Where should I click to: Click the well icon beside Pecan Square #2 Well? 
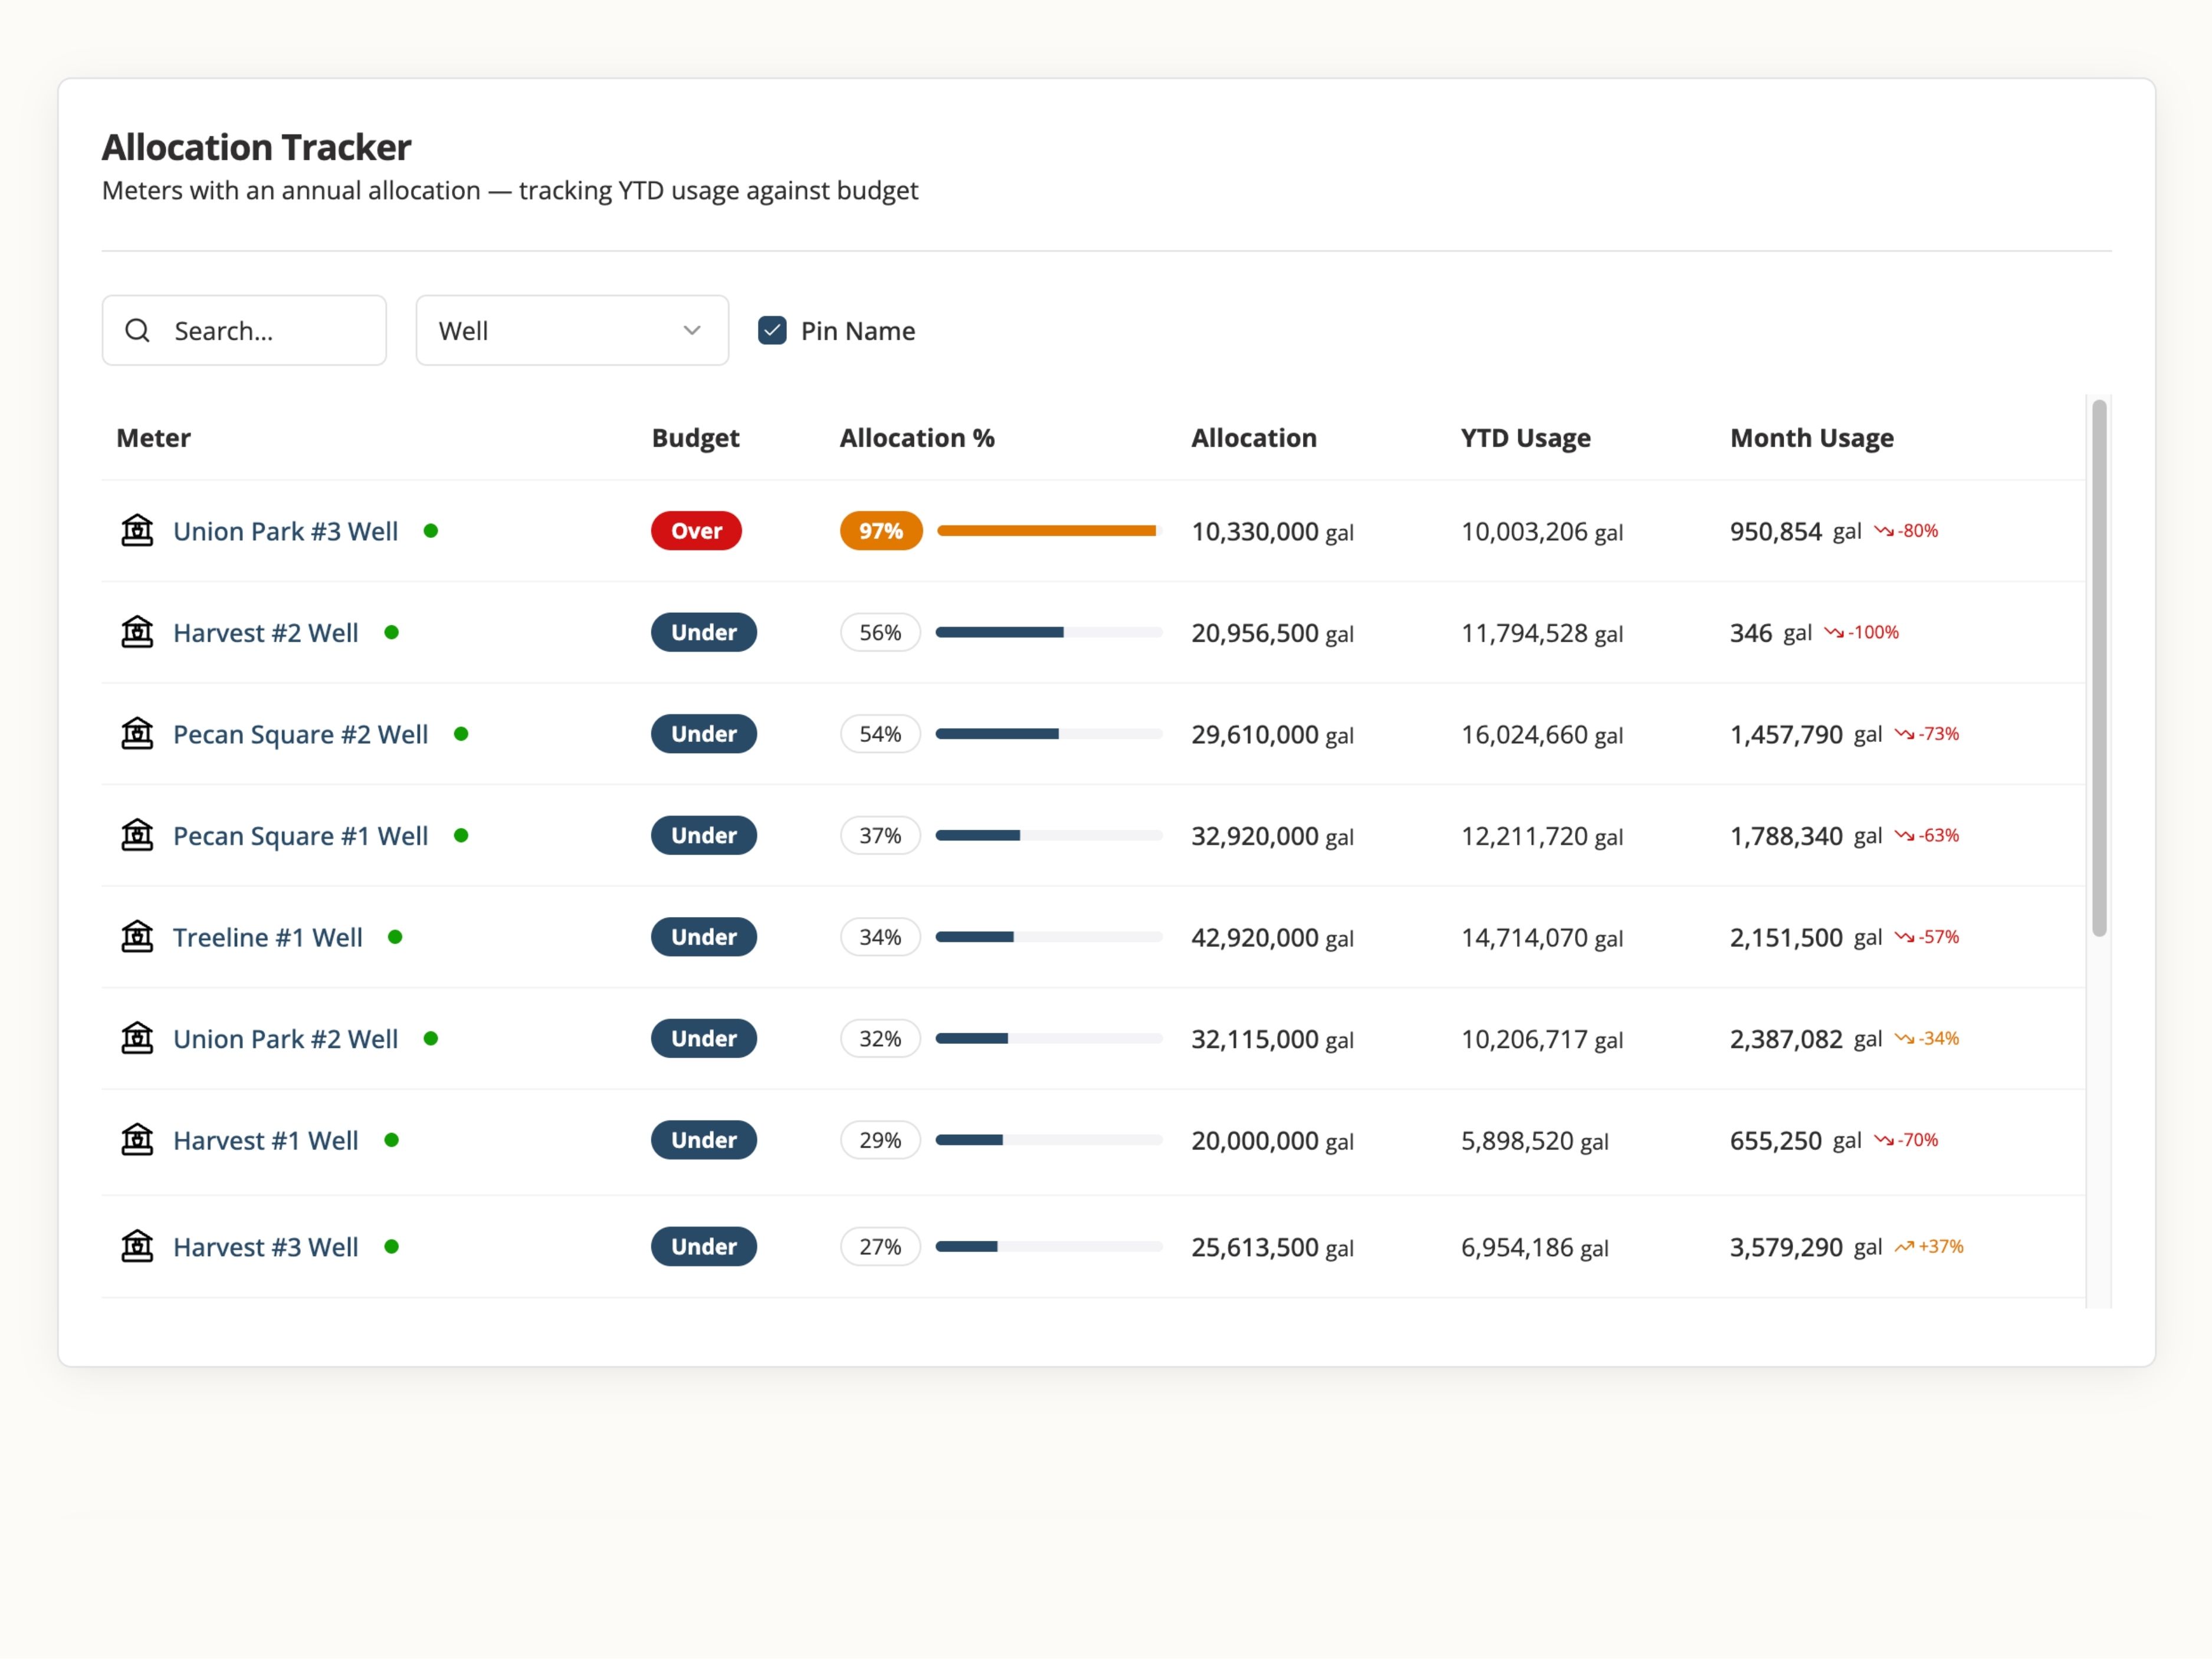click(x=137, y=734)
